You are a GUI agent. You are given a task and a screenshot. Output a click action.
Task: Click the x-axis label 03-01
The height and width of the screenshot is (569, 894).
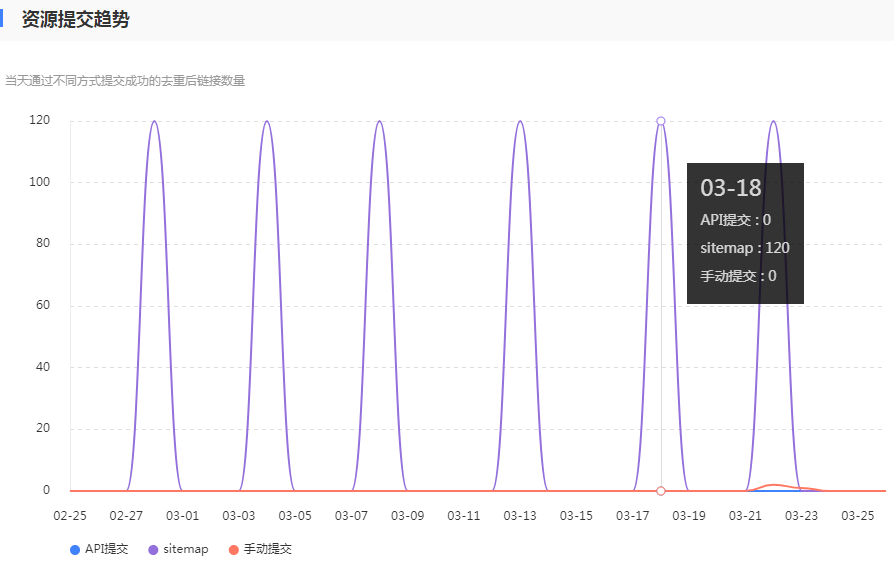pos(182,516)
